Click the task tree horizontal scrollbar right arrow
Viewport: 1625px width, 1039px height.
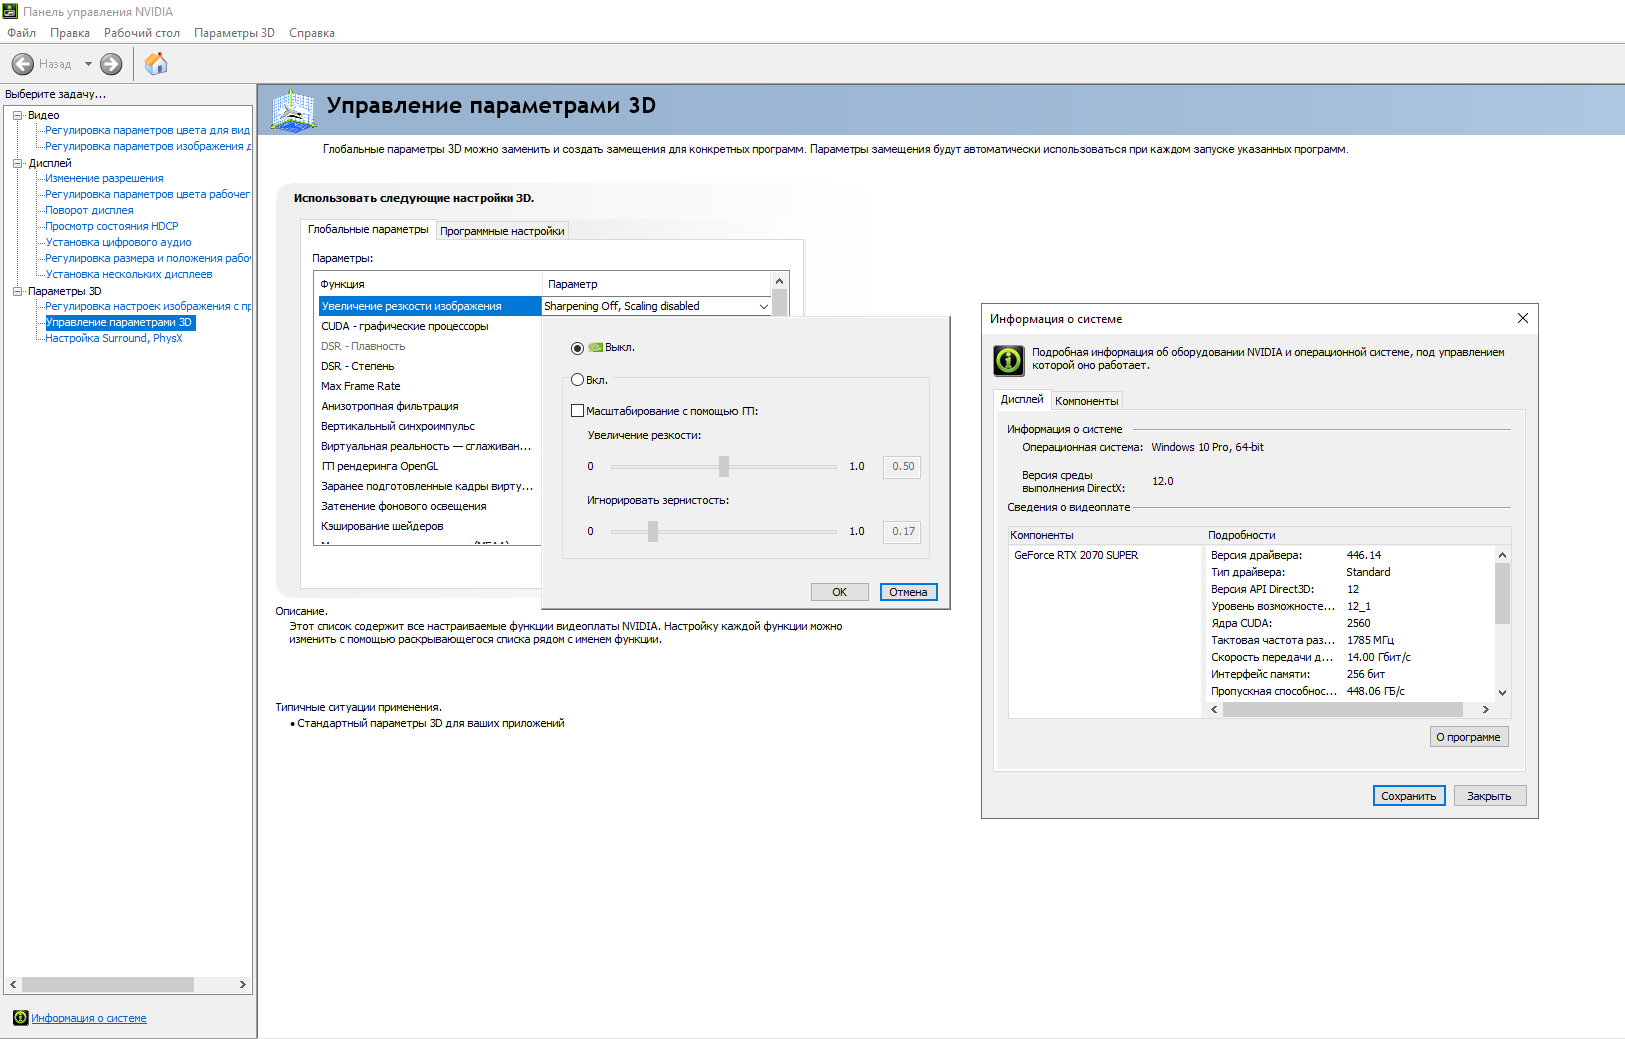click(242, 985)
